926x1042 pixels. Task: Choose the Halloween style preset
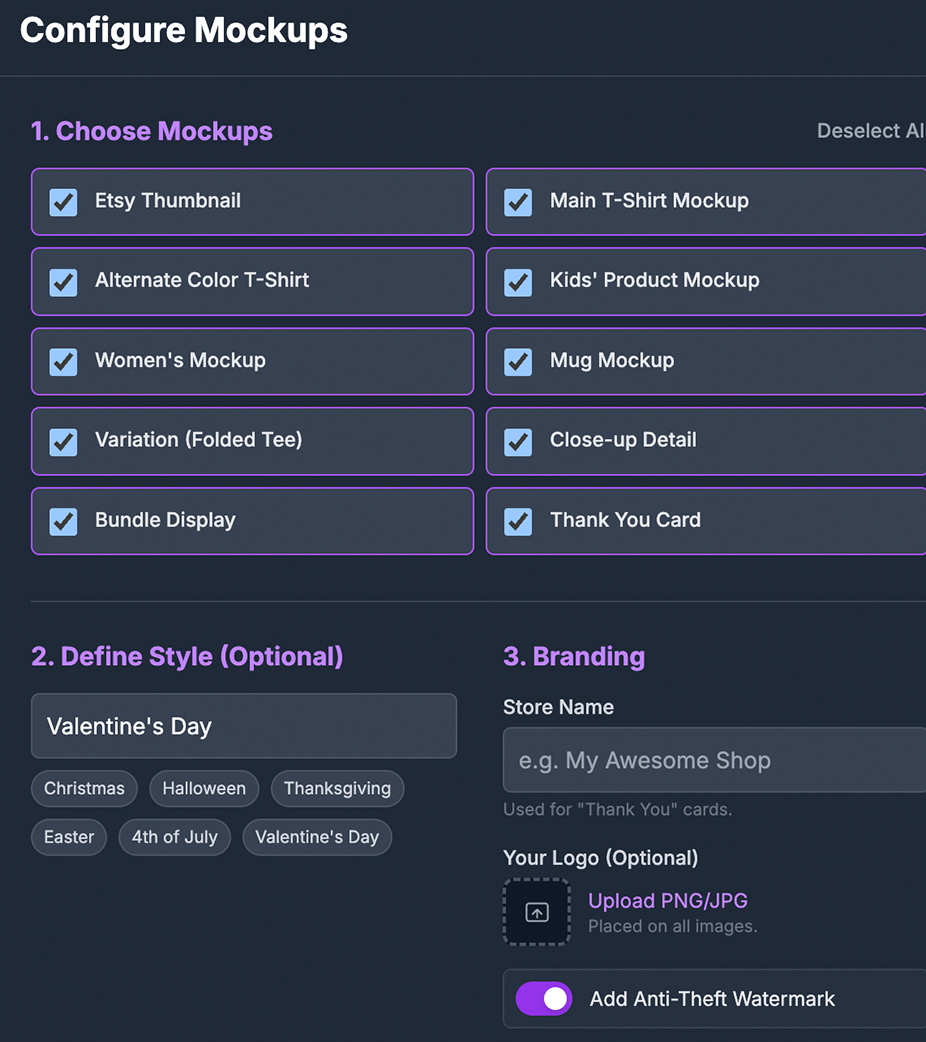204,788
